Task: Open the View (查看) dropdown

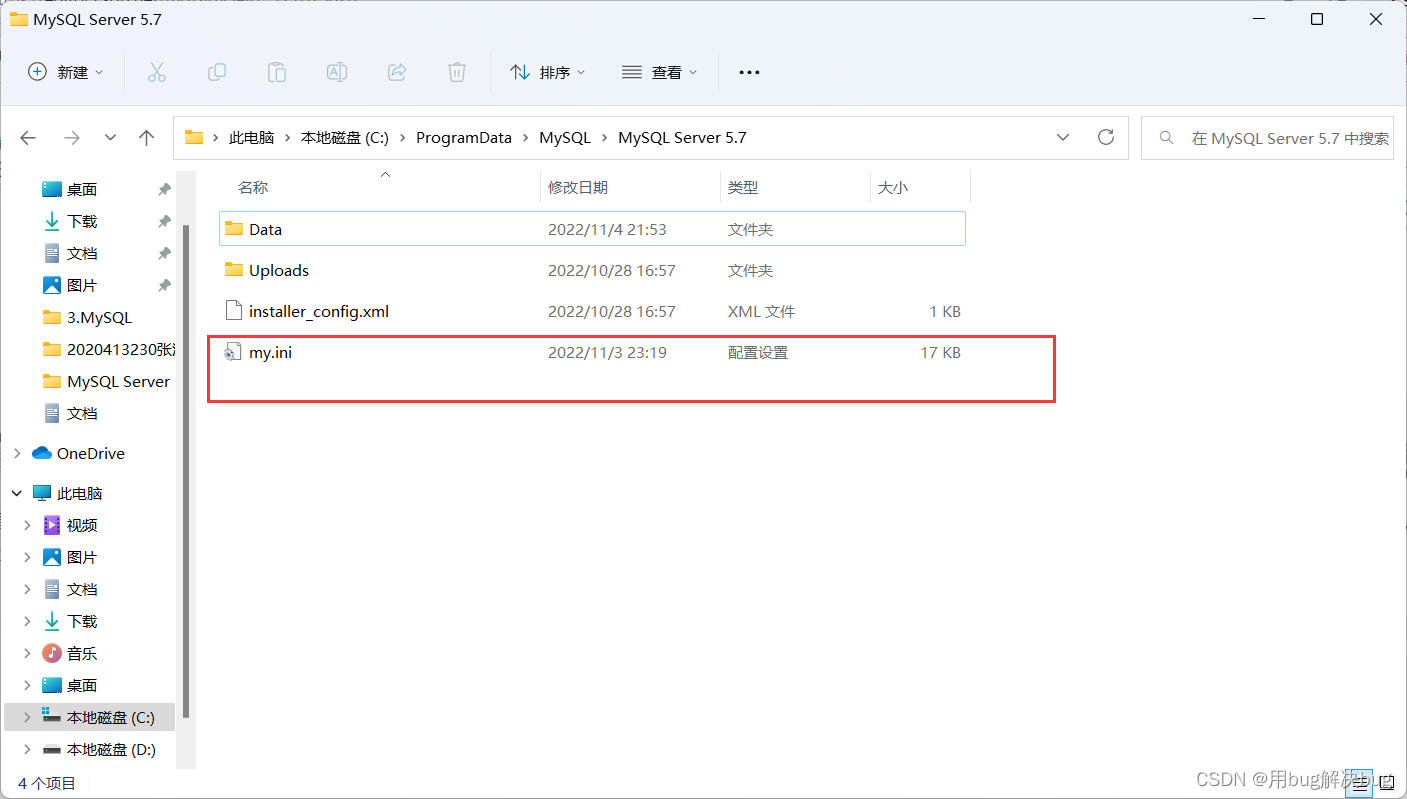Action: point(660,72)
